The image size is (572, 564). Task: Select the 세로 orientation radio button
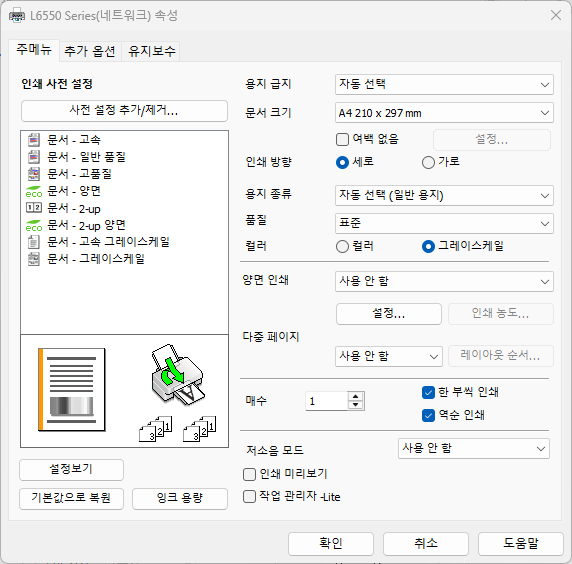click(342, 162)
